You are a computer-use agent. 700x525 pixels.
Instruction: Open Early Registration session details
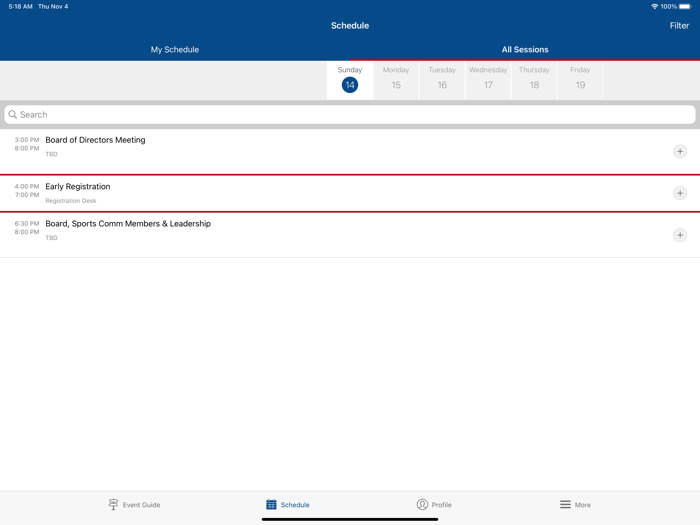pos(300,193)
